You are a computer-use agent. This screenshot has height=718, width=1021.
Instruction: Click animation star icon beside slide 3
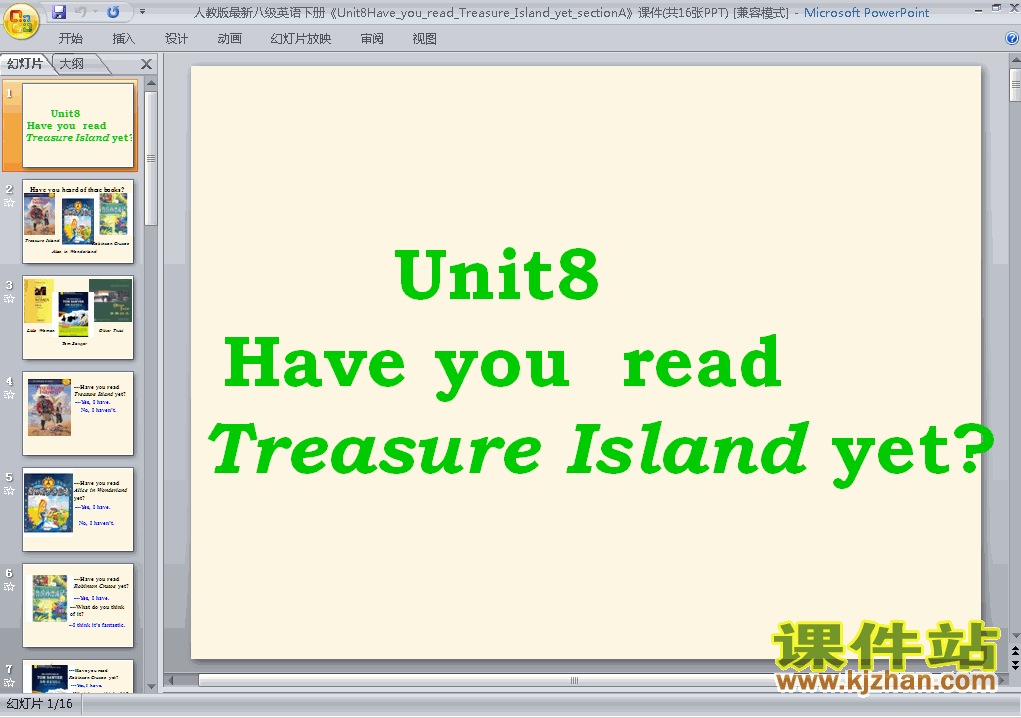pos(9,299)
